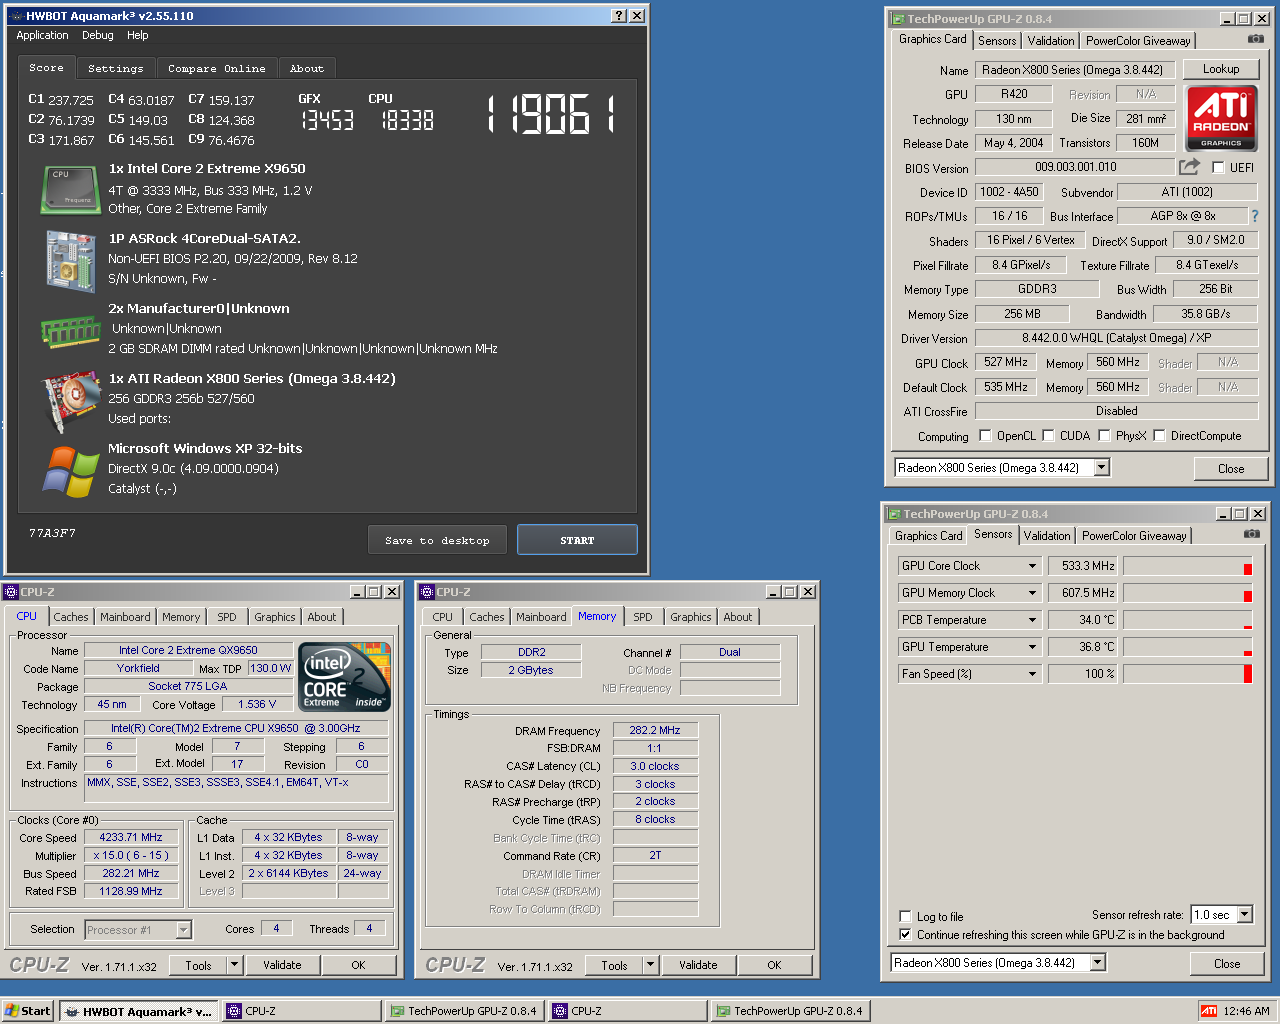The image size is (1280, 1024).
Task: Click the Bus Interface question mark icon
Action: (x=1254, y=216)
